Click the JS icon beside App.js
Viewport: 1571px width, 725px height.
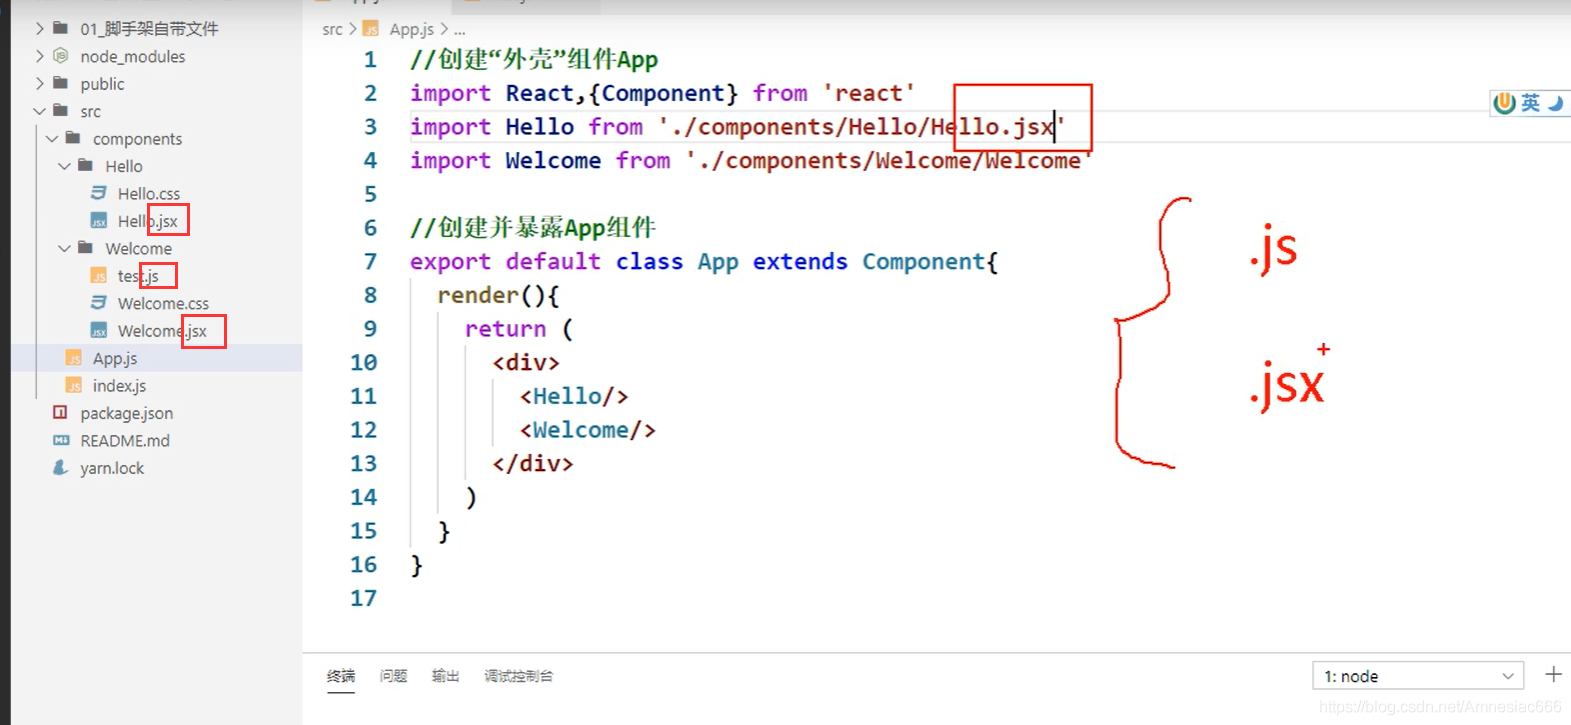[74, 358]
